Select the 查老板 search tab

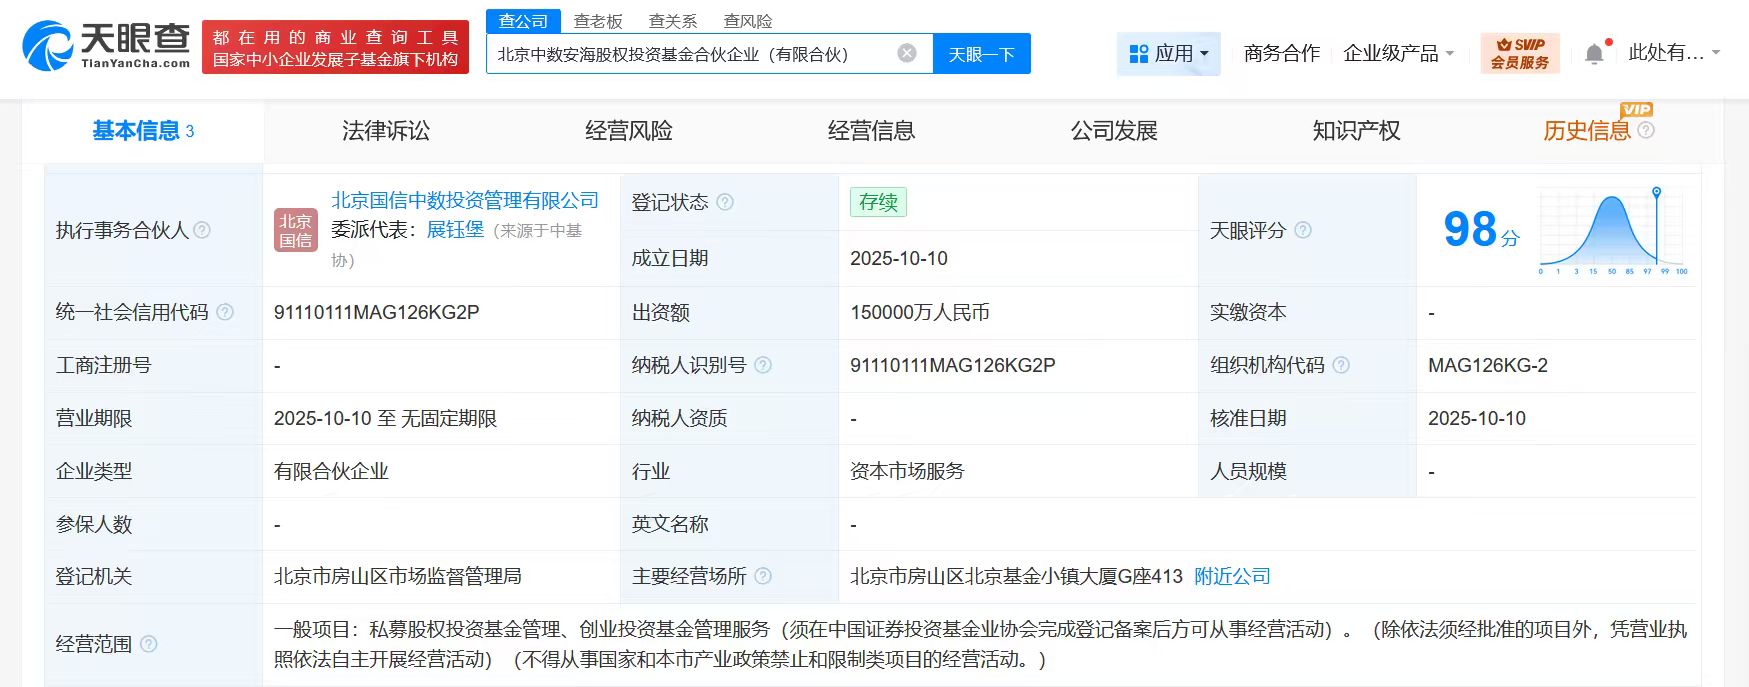(x=598, y=21)
